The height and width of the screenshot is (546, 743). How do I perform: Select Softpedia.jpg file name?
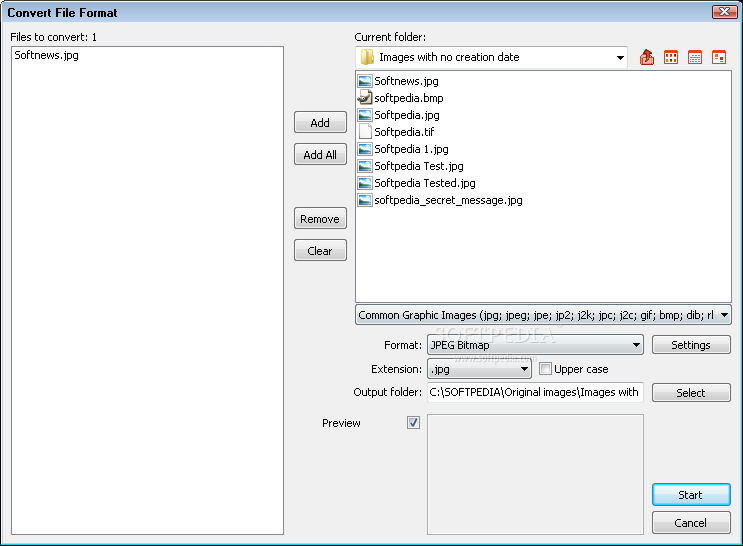(x=407, y=115)
